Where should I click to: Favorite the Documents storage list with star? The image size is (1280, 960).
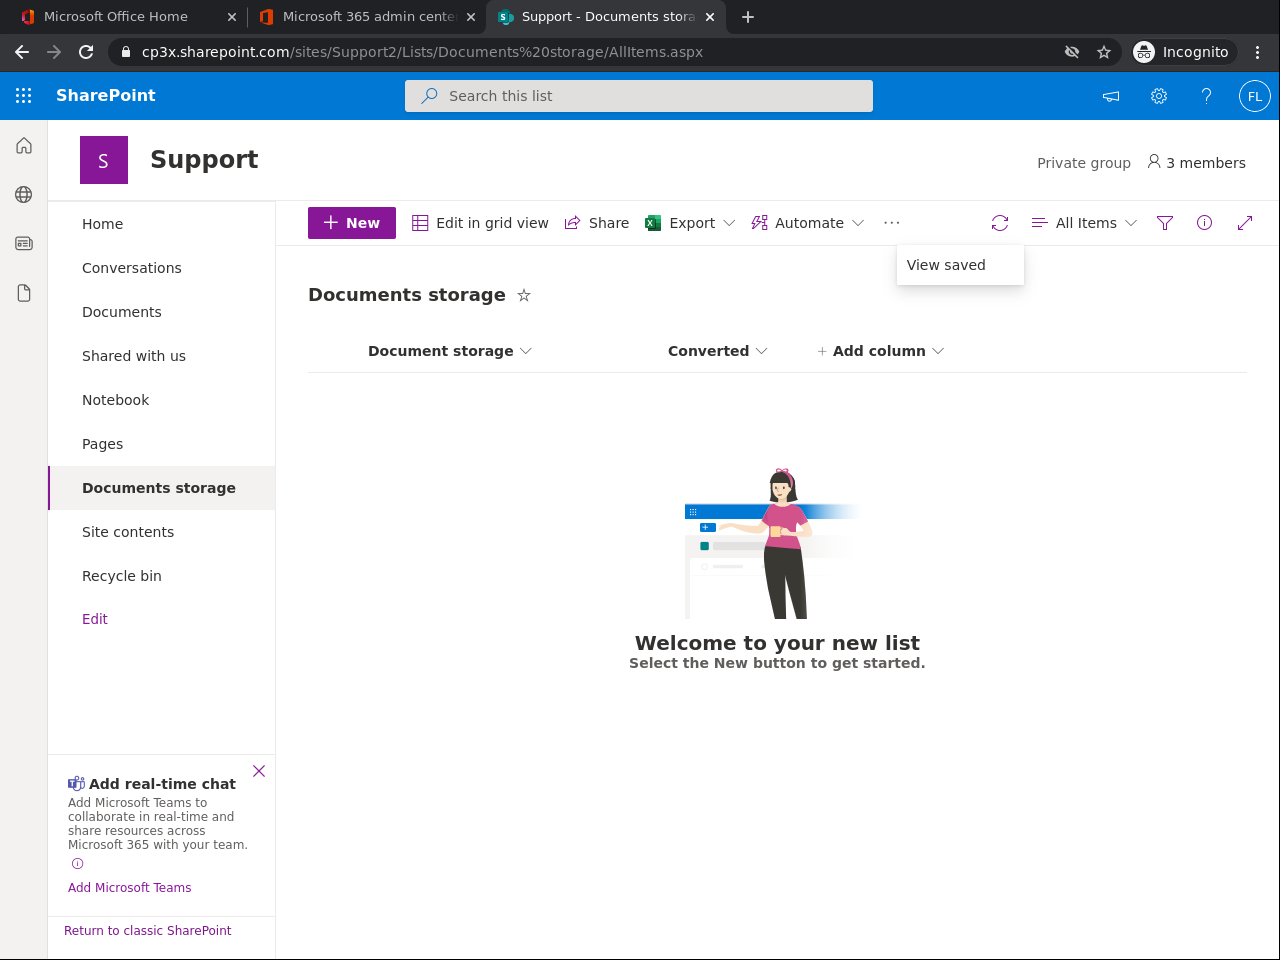524,295
